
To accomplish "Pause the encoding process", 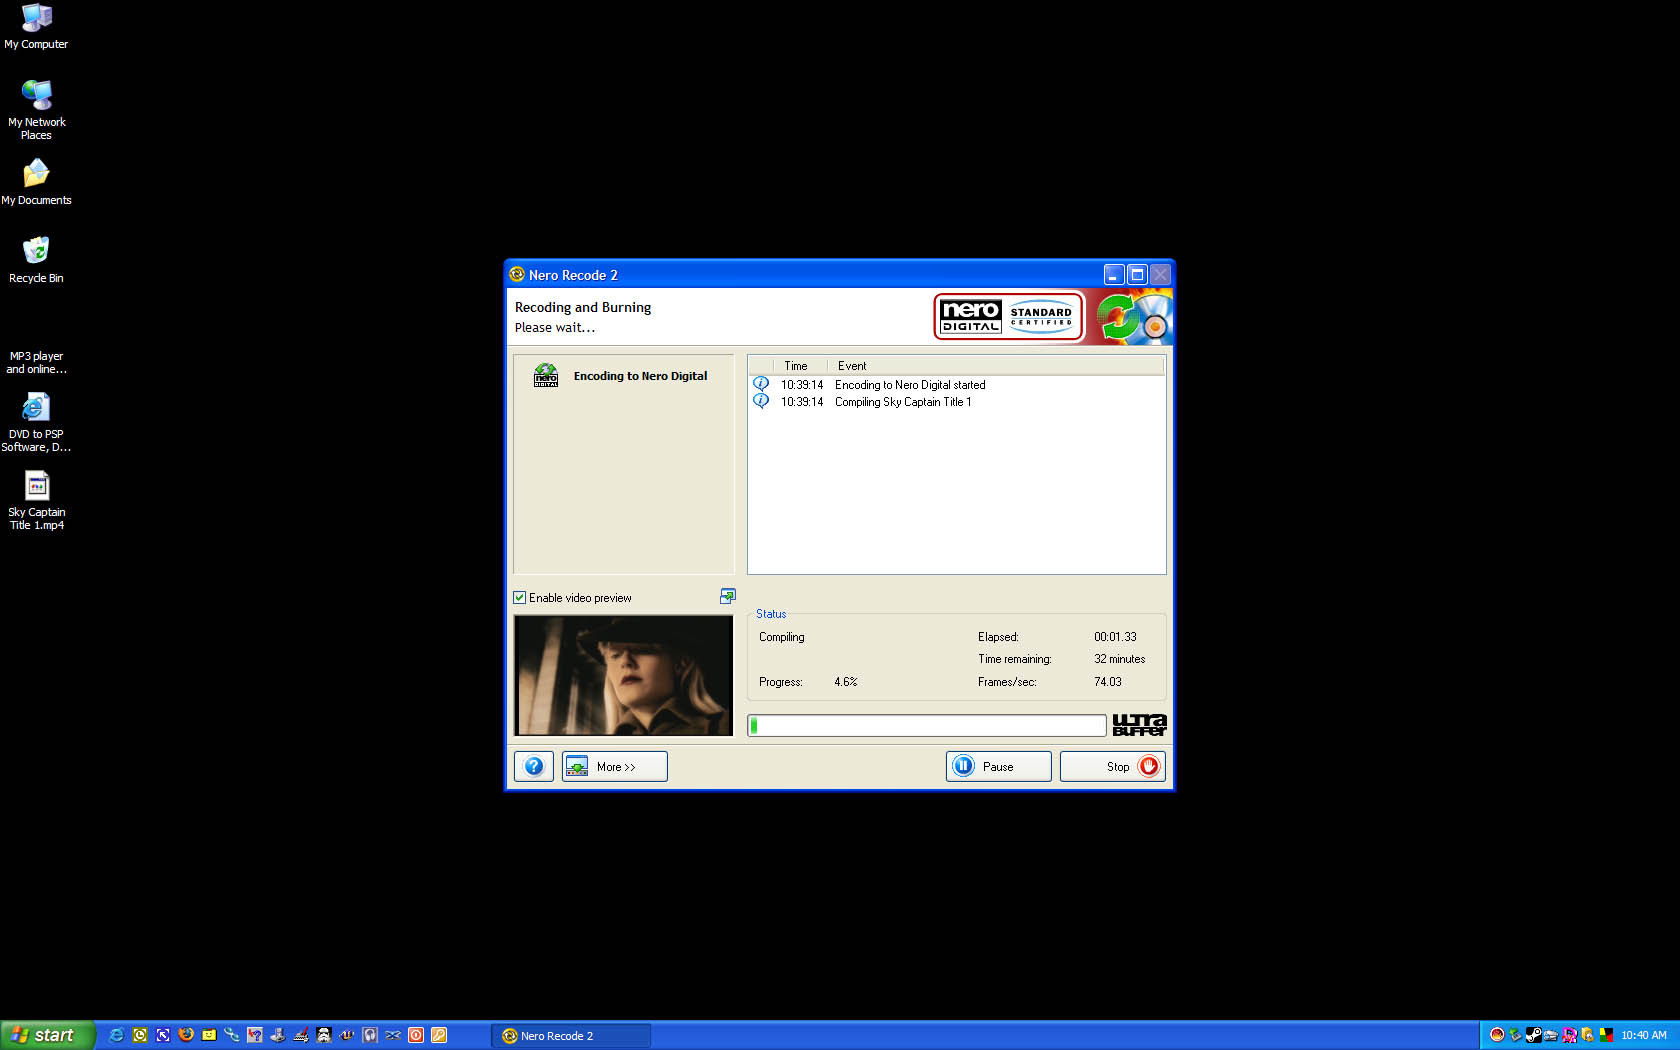I will [998, 766].
